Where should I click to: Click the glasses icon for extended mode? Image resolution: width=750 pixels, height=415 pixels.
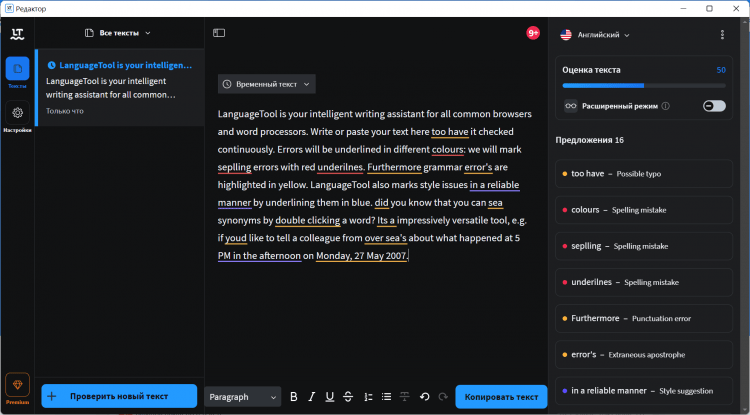571,106
